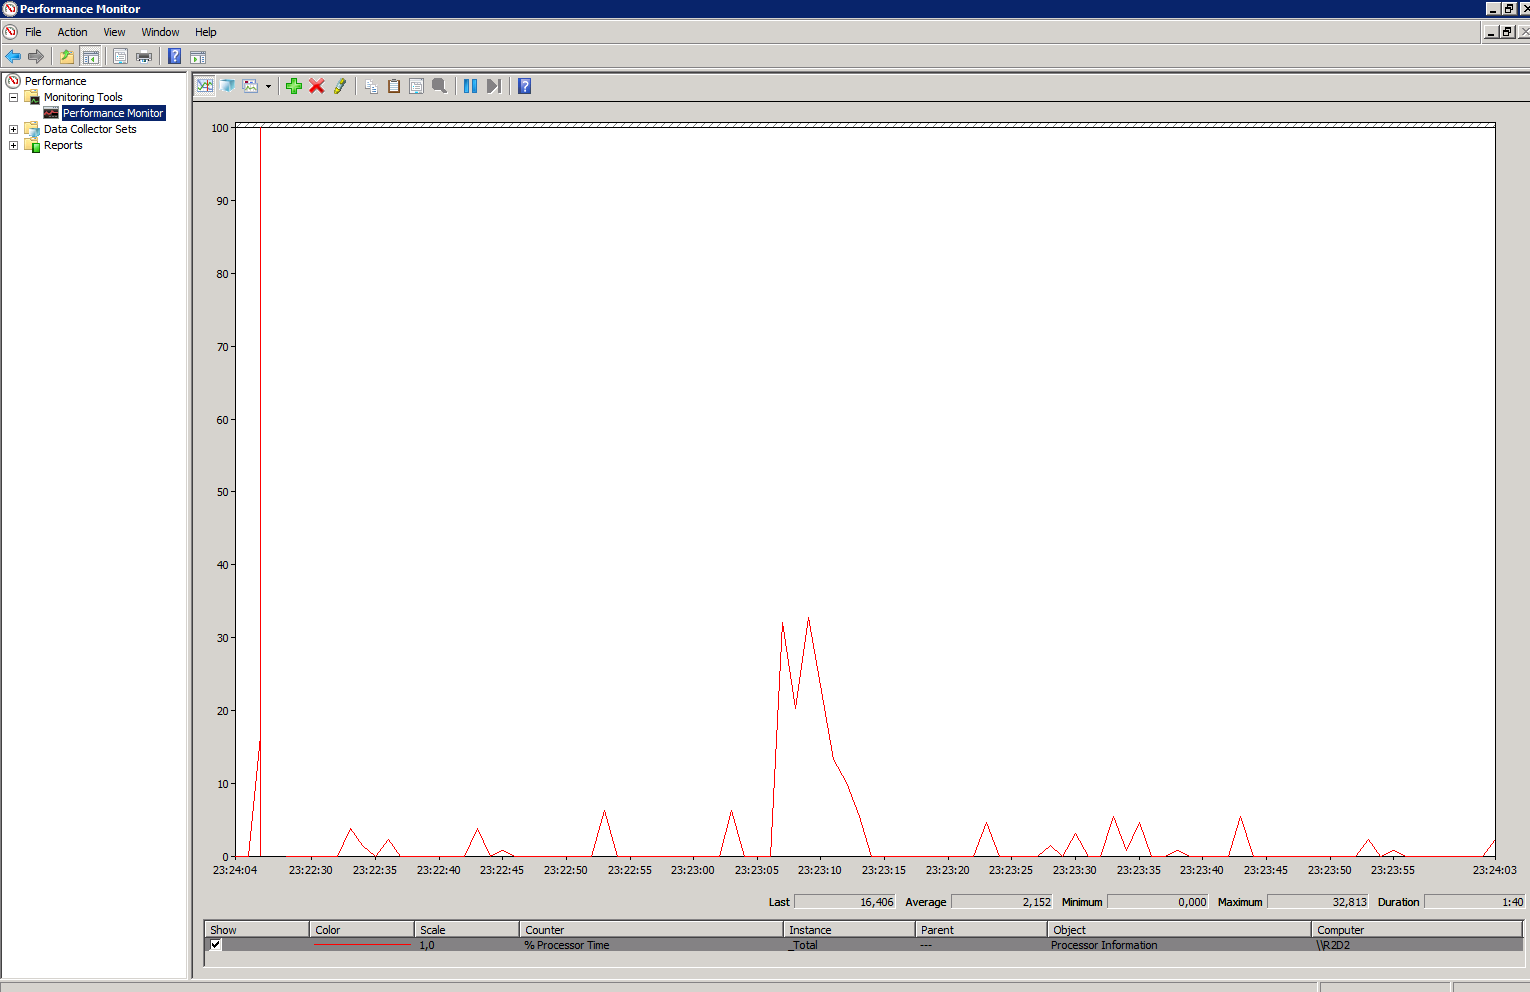The width and height of the screenshot is (1530, 992).
Task: Select the Performance root node
Action: [55, 81]
